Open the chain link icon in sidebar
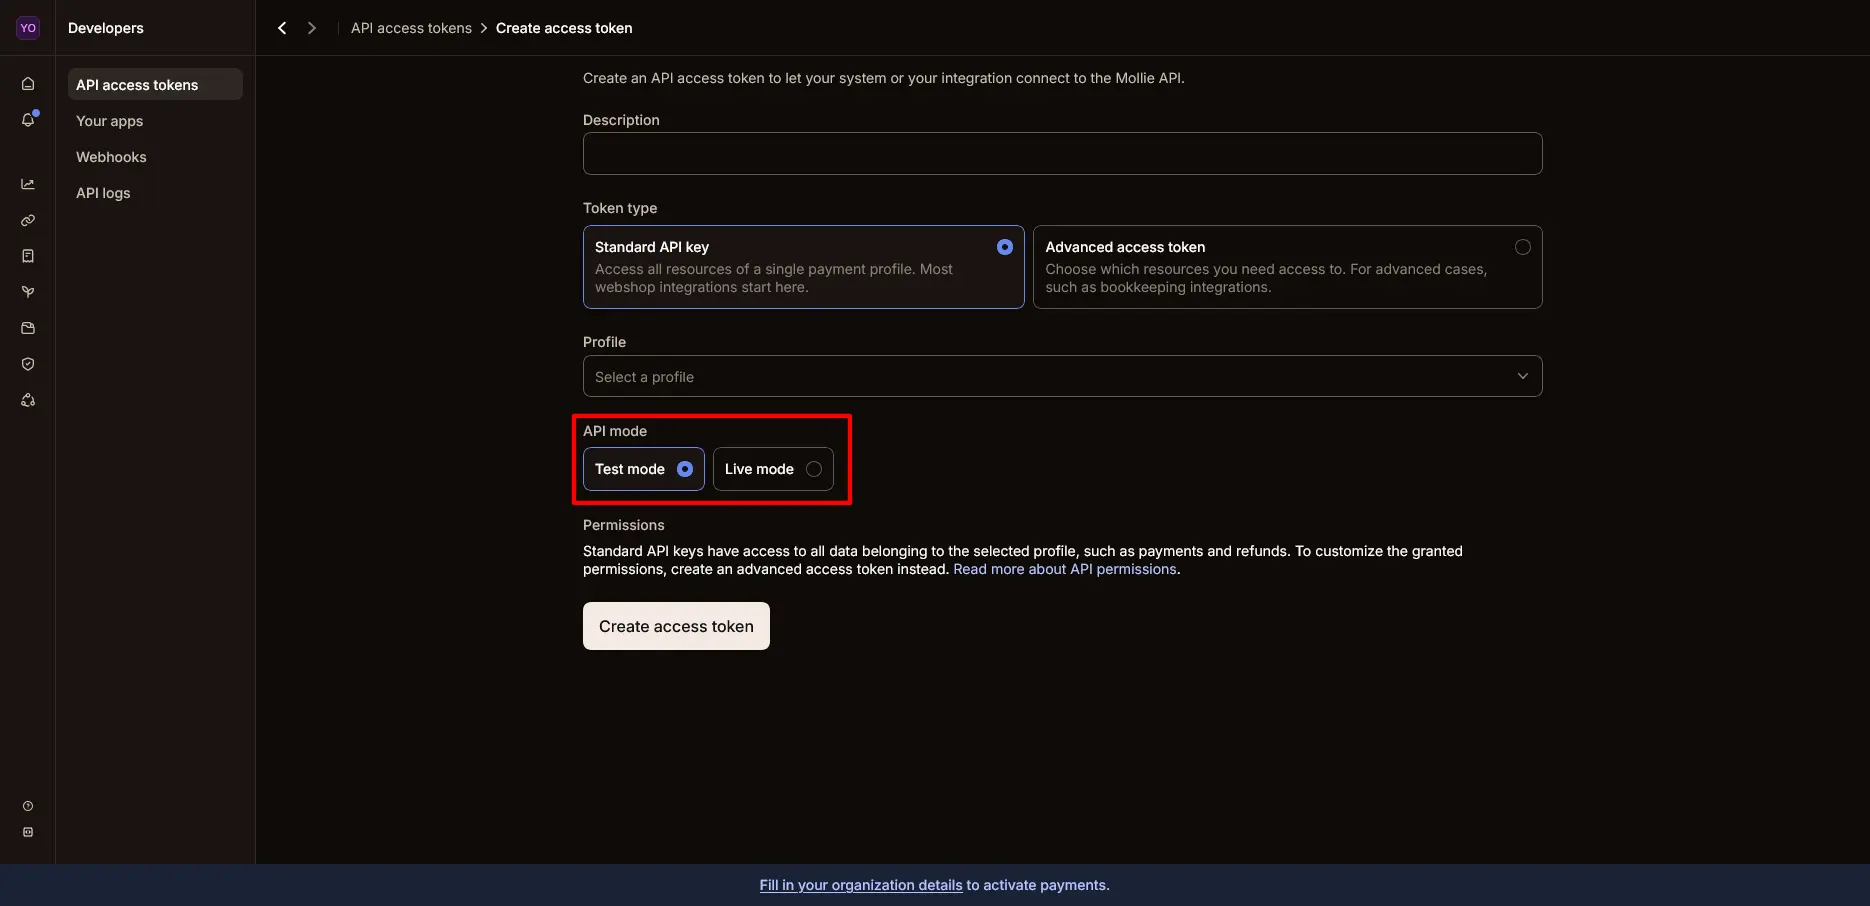 point(28,220)
